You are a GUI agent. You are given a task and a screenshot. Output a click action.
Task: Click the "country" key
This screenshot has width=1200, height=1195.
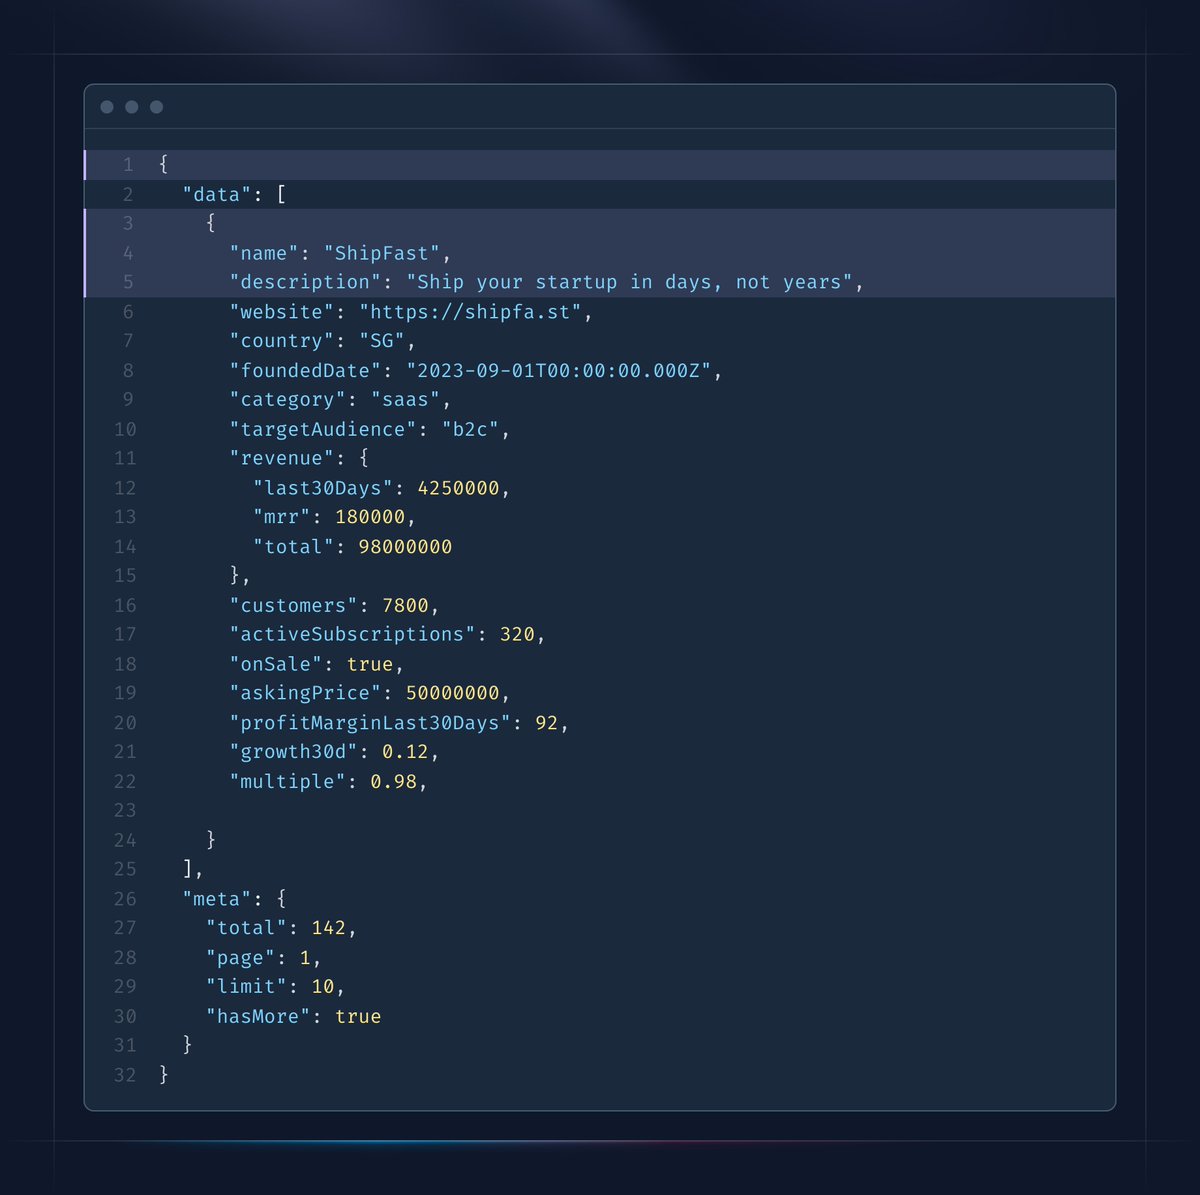(282, 341)
